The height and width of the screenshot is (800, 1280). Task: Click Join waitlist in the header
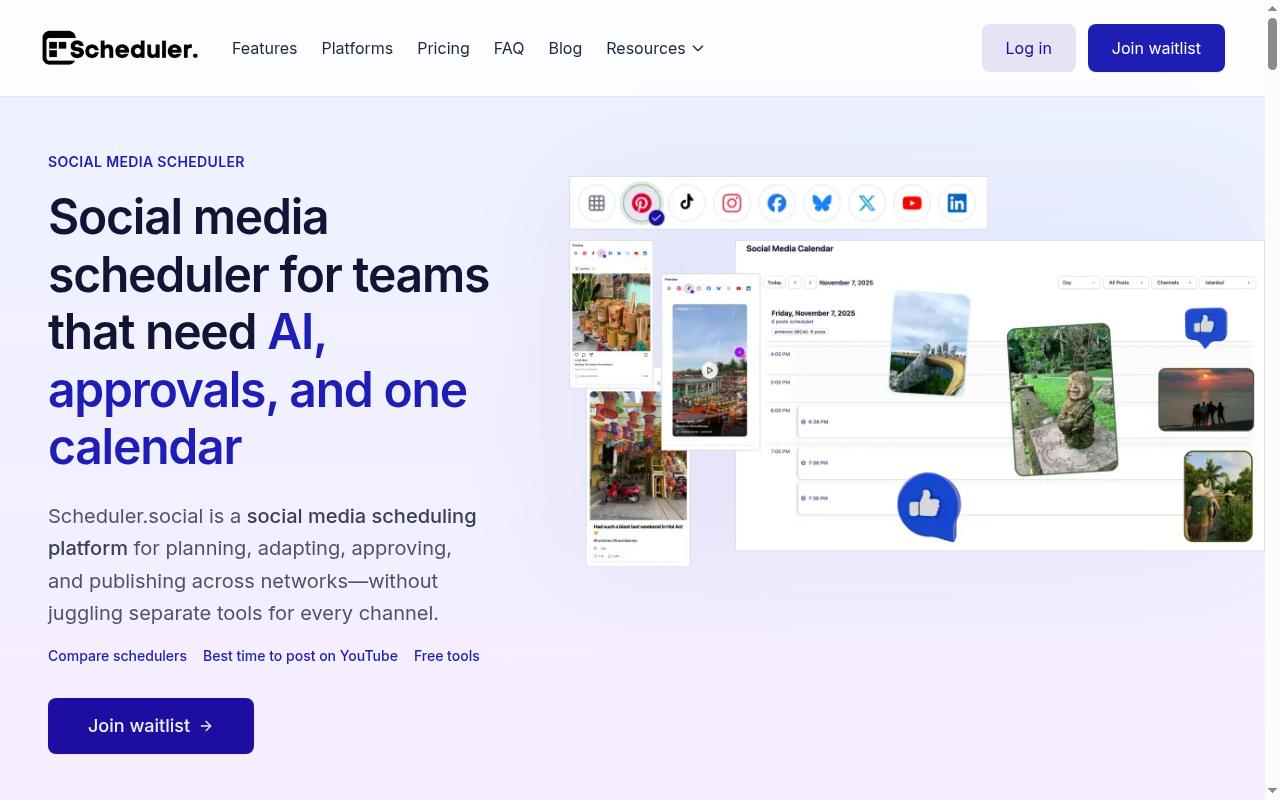[x=1156, y=48]
